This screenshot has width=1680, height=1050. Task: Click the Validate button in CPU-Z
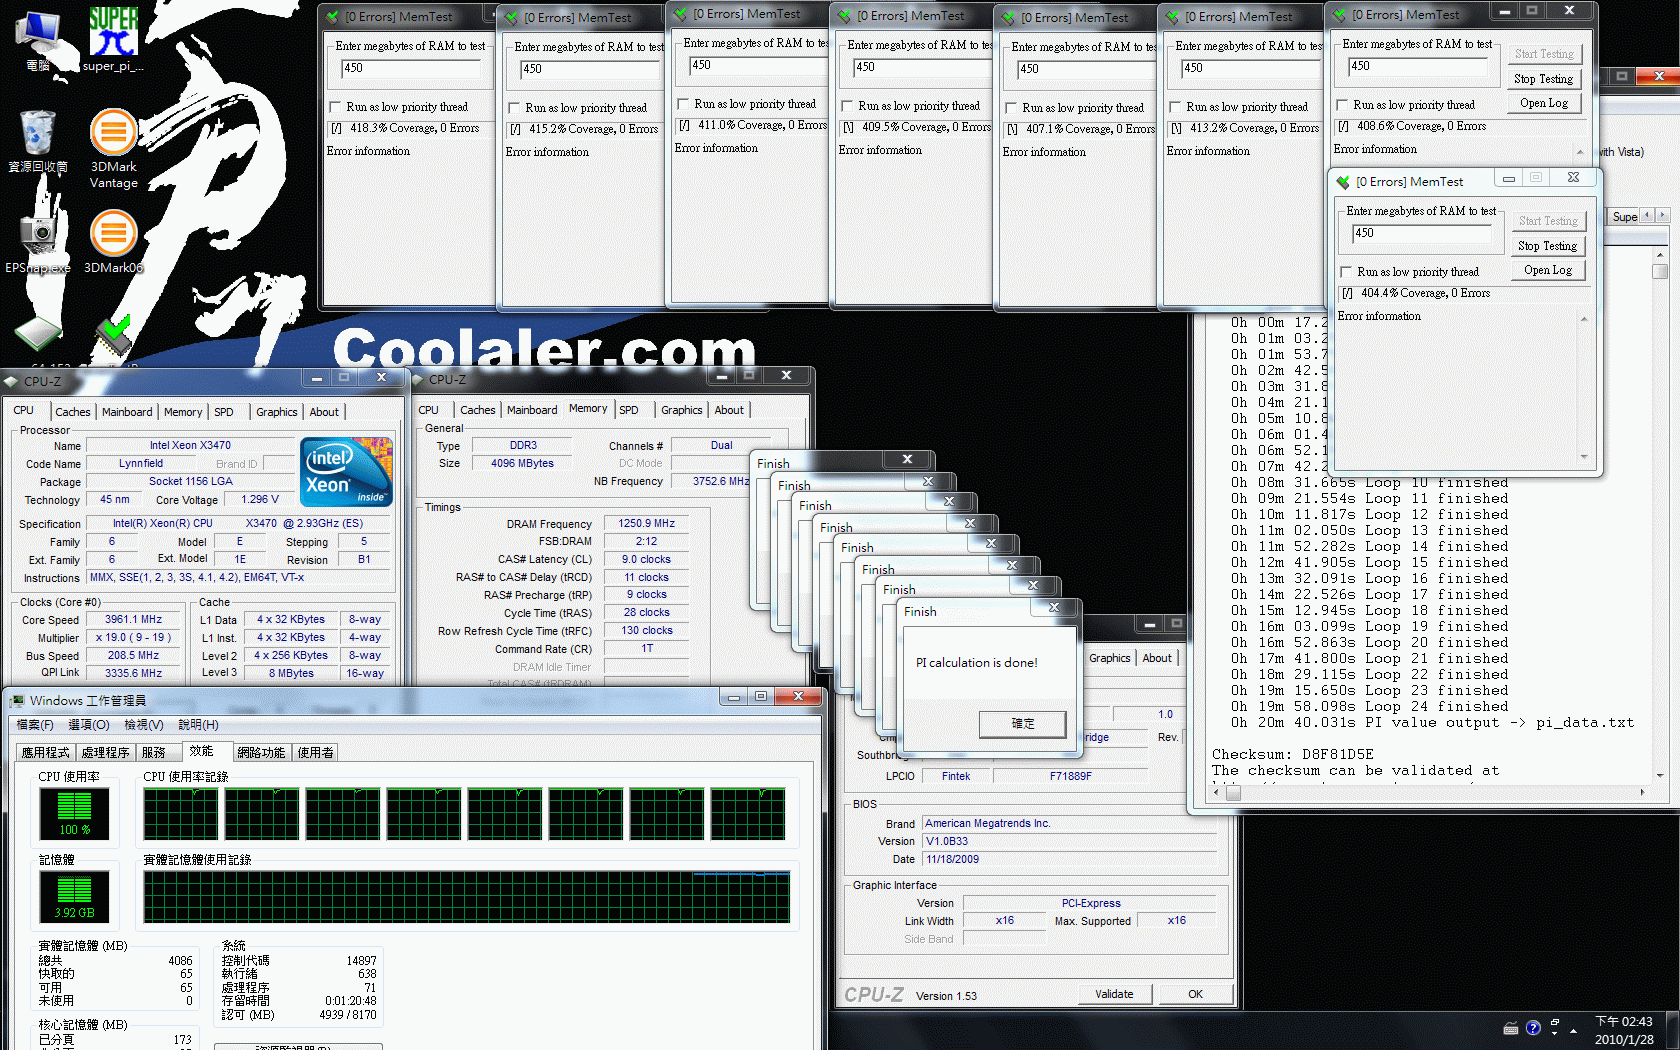tap(1114, 994)
